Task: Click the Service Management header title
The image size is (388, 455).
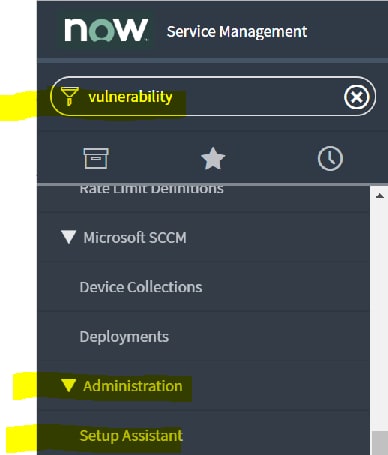Action: tap(237, 32)
